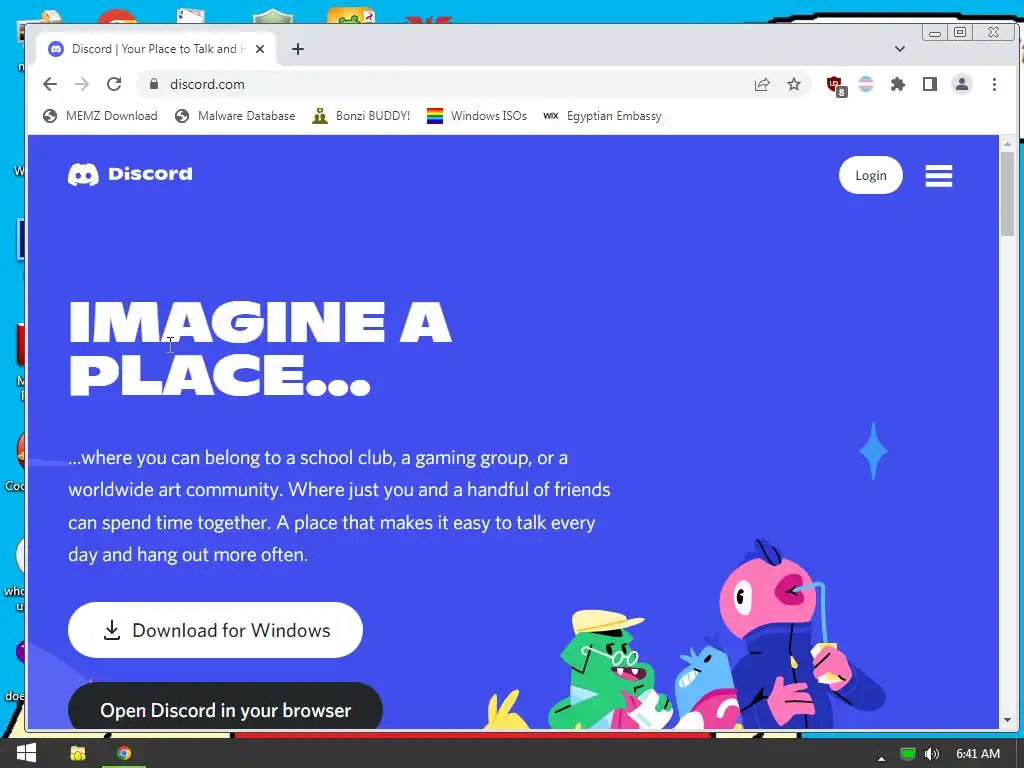The width and height of the screenshot is (1024, 768).
Task: Open the MEMZ Download bookmark
Action: 100,116
